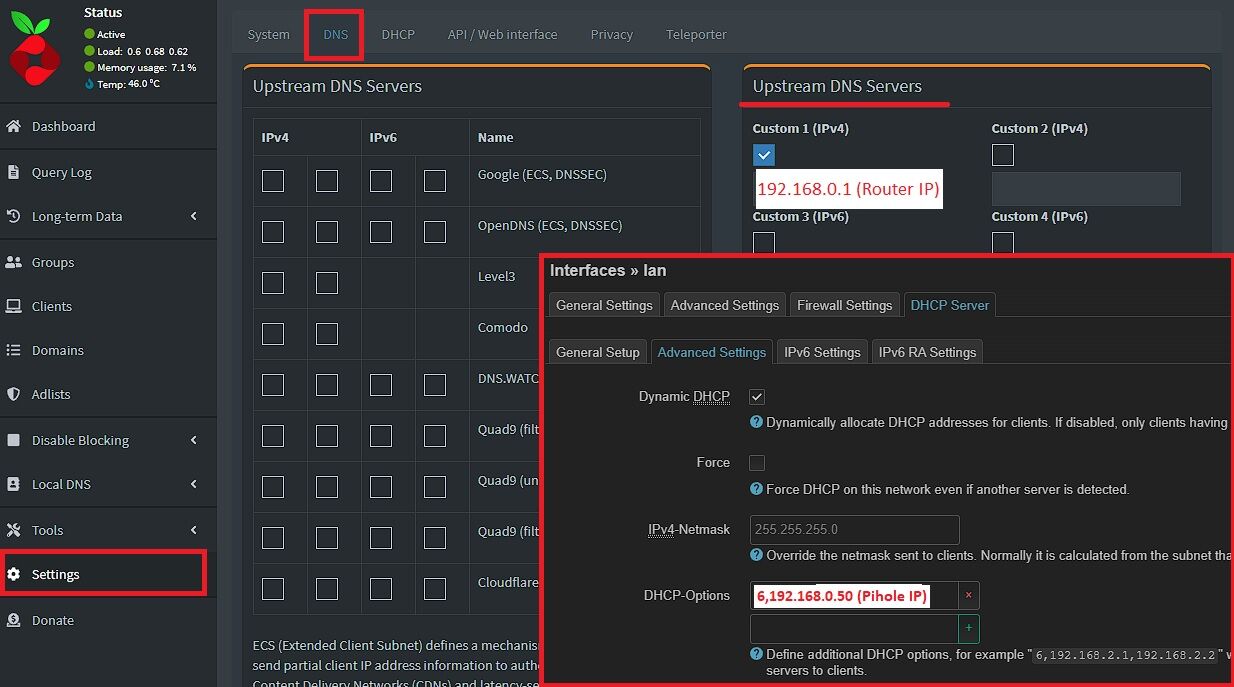Expand Disable Blocking submenu chevron

tap(194, 440)
